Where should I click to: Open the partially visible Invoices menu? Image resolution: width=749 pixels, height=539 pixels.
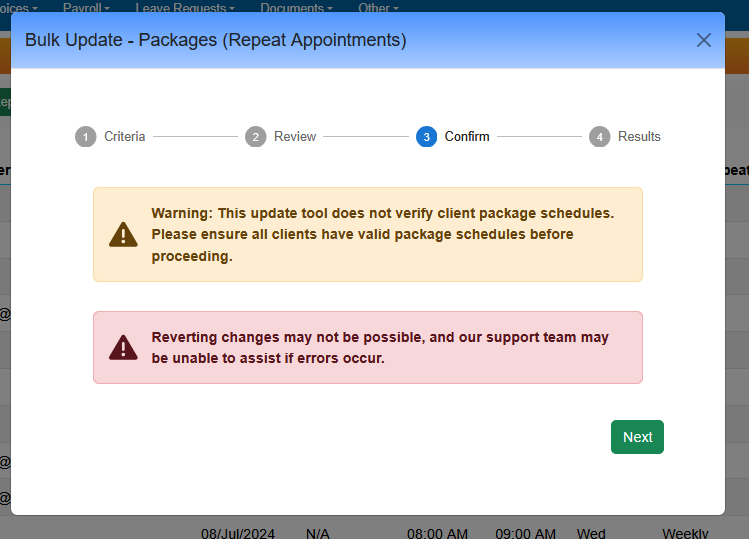[x=18, y=7]
